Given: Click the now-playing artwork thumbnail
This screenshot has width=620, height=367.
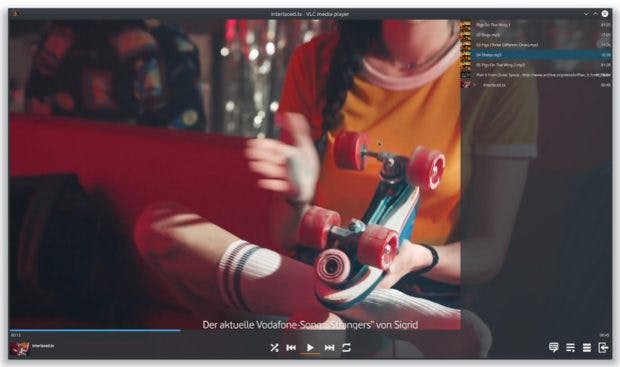Looking at the screenshot, I should pos(19,349).
